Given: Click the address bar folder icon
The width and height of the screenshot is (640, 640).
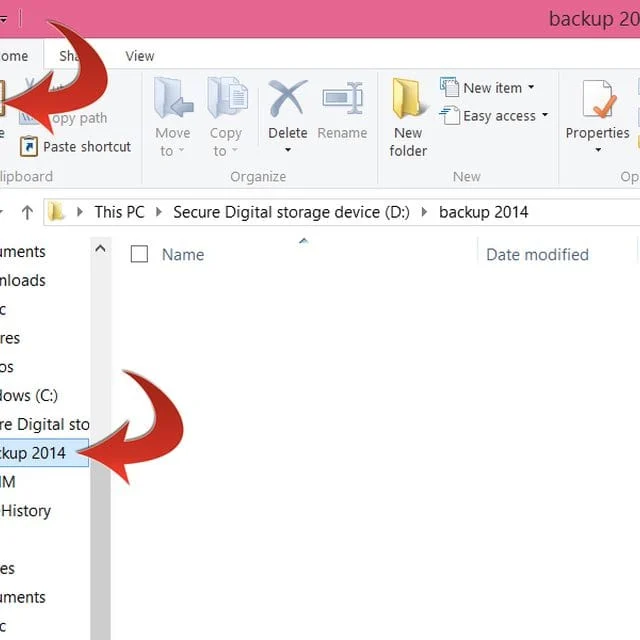Looking at the screenshot, I should tap(56, 212).
